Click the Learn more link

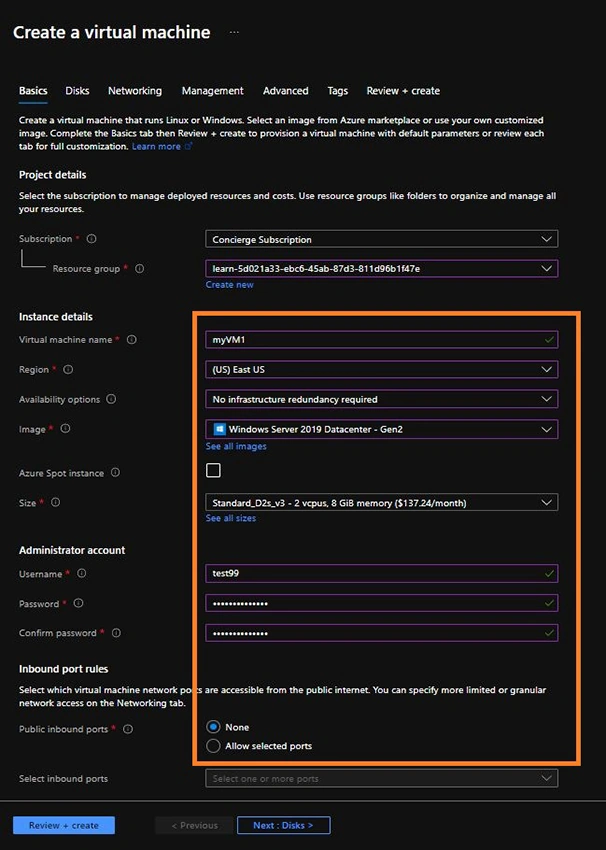(156, 146)
